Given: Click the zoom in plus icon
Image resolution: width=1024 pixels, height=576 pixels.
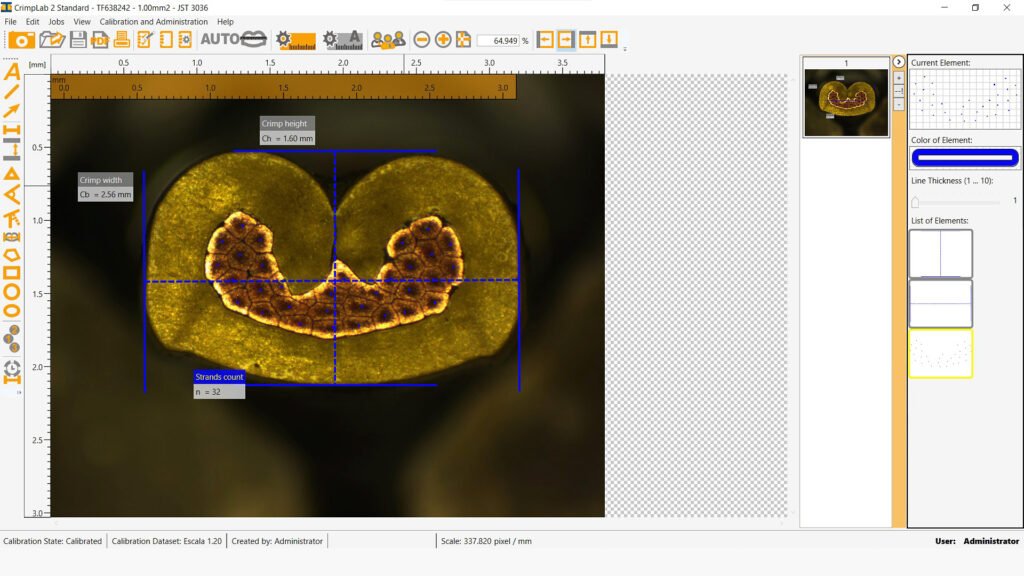Looking at the screenshot, I should click(x=443, y=40).
